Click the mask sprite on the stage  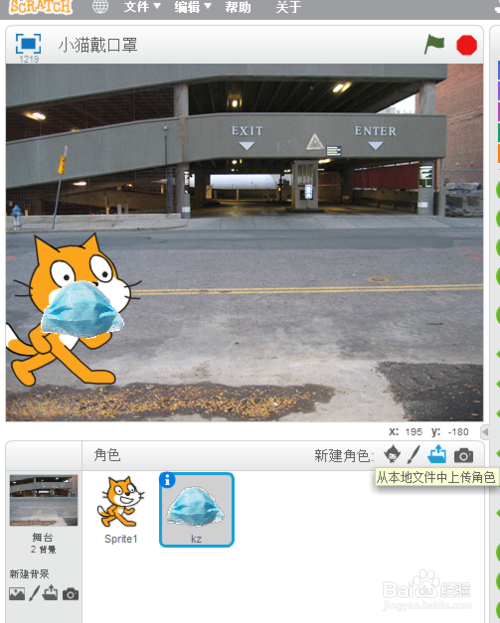point(82,309)
